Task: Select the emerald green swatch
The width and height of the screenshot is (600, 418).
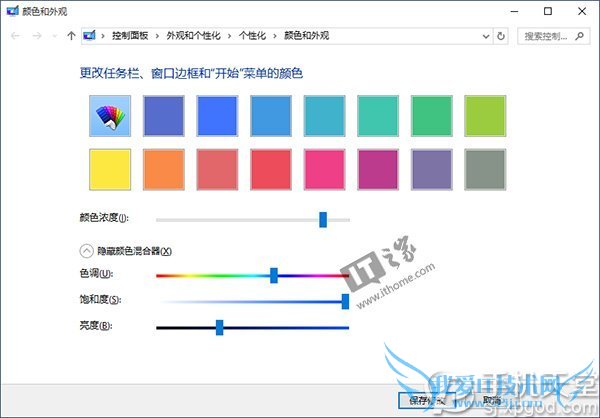Action: click(431, 116)
